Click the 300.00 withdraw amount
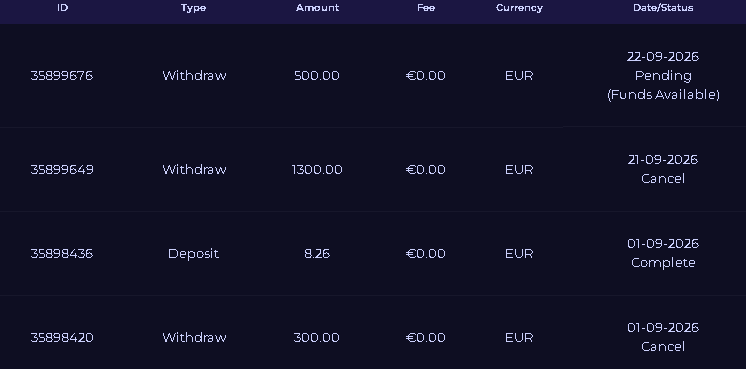746x369 pixels. (317, 338)
